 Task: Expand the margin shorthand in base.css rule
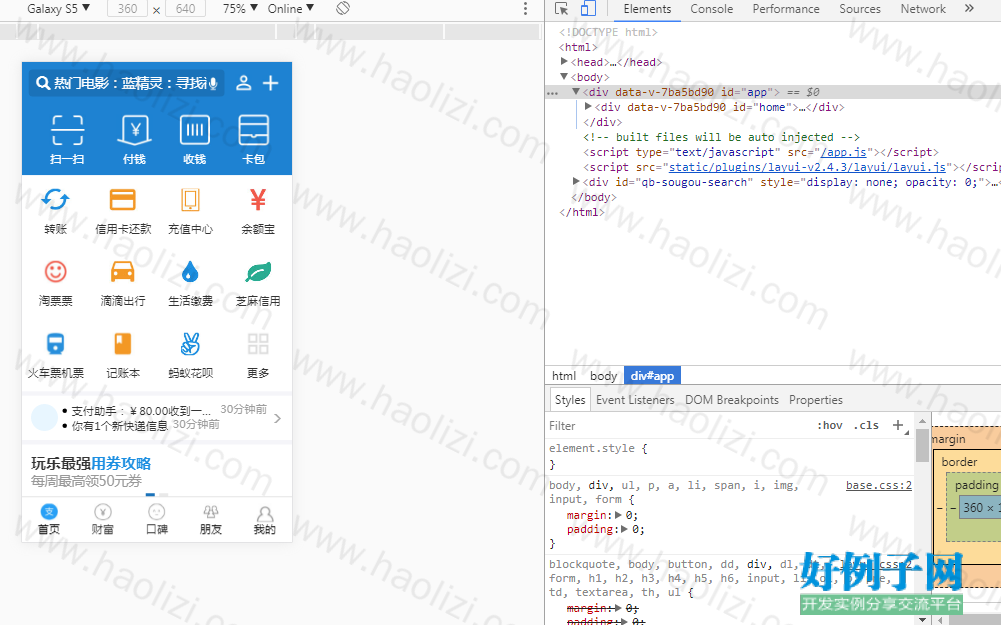pos(618,515)
